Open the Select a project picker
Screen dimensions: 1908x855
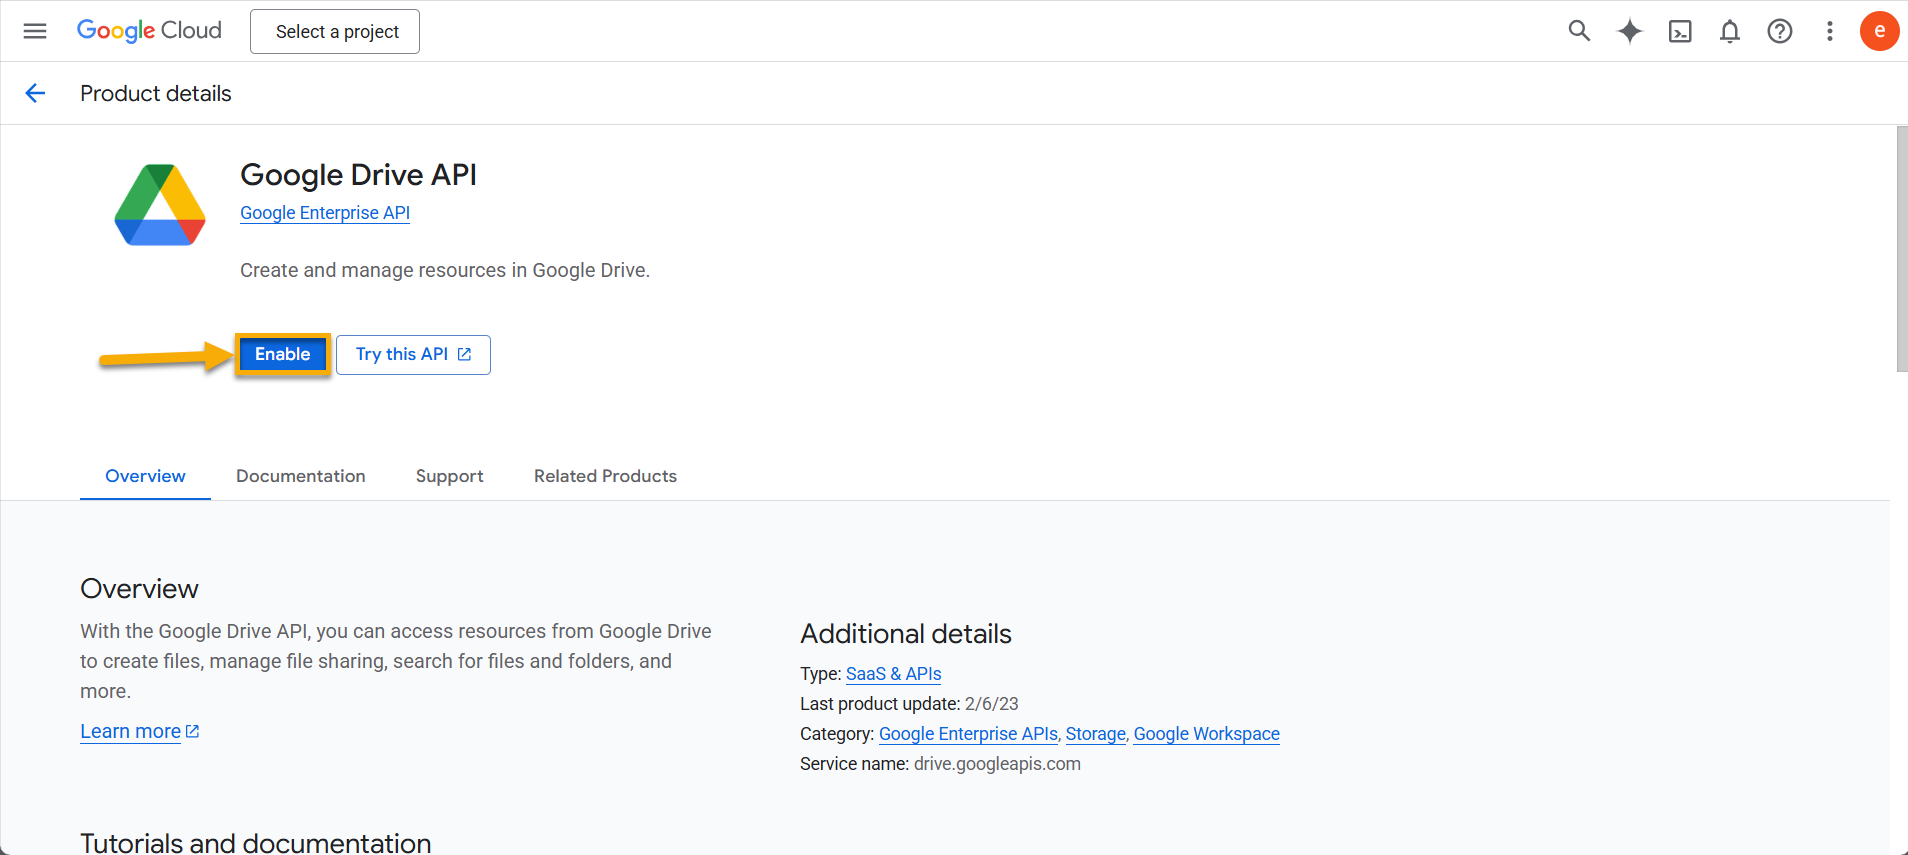[335, 32]
